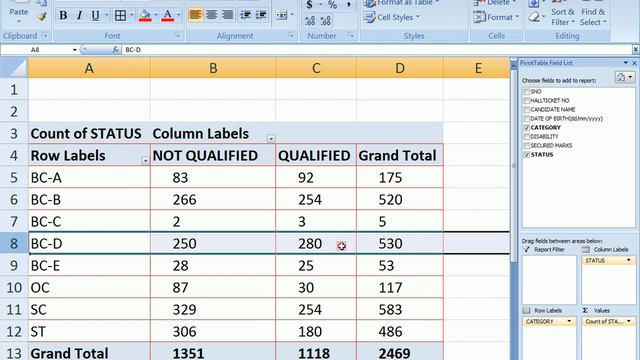Open Count of STA... dropdown in Values area
Viewport: 640px width, 360px height.
pos(629,322)
